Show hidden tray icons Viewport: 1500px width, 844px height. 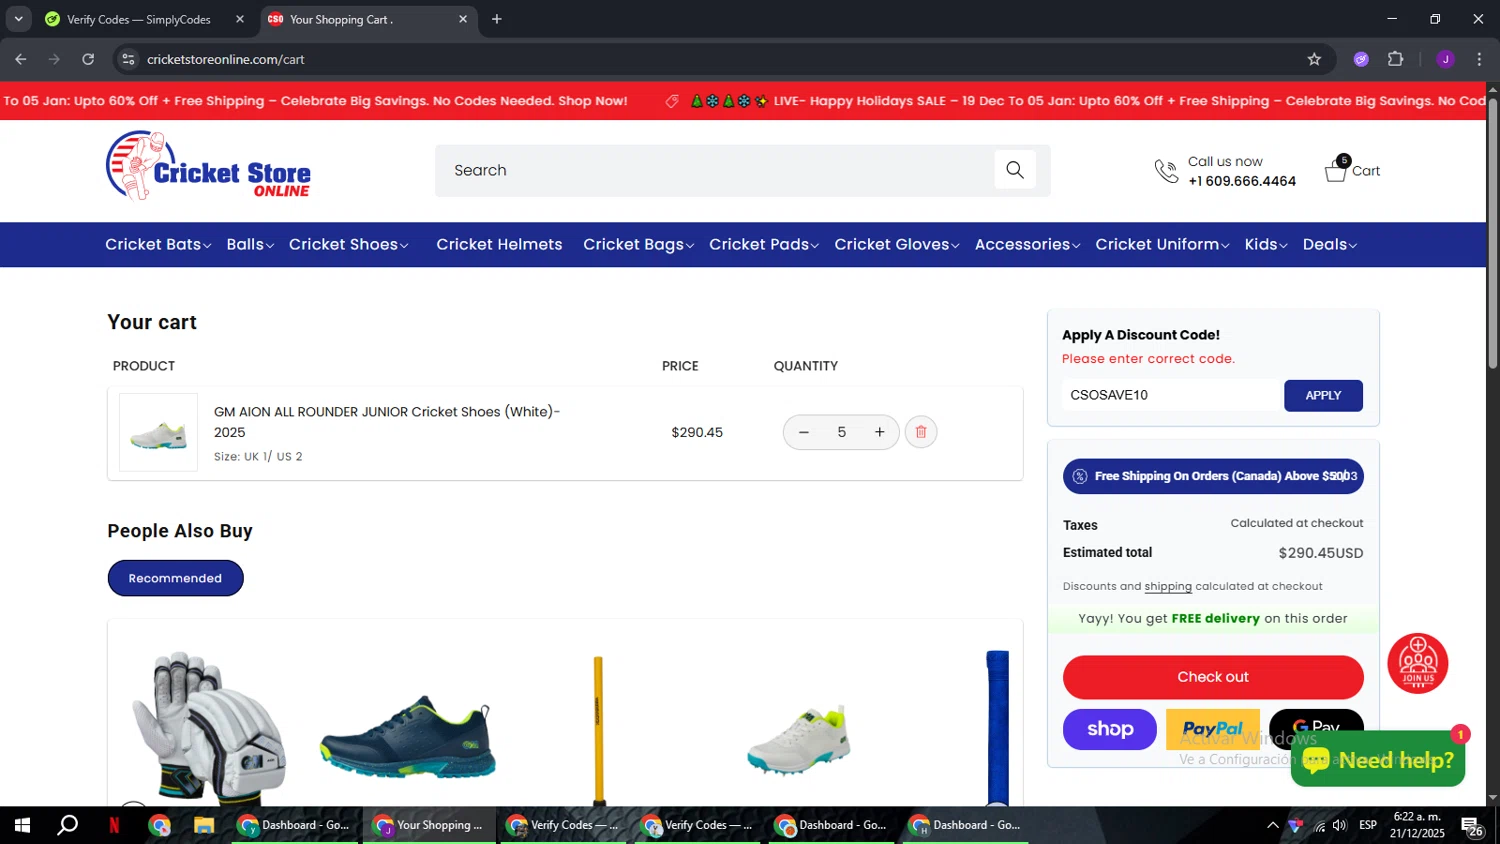[x=1272, y=825]
